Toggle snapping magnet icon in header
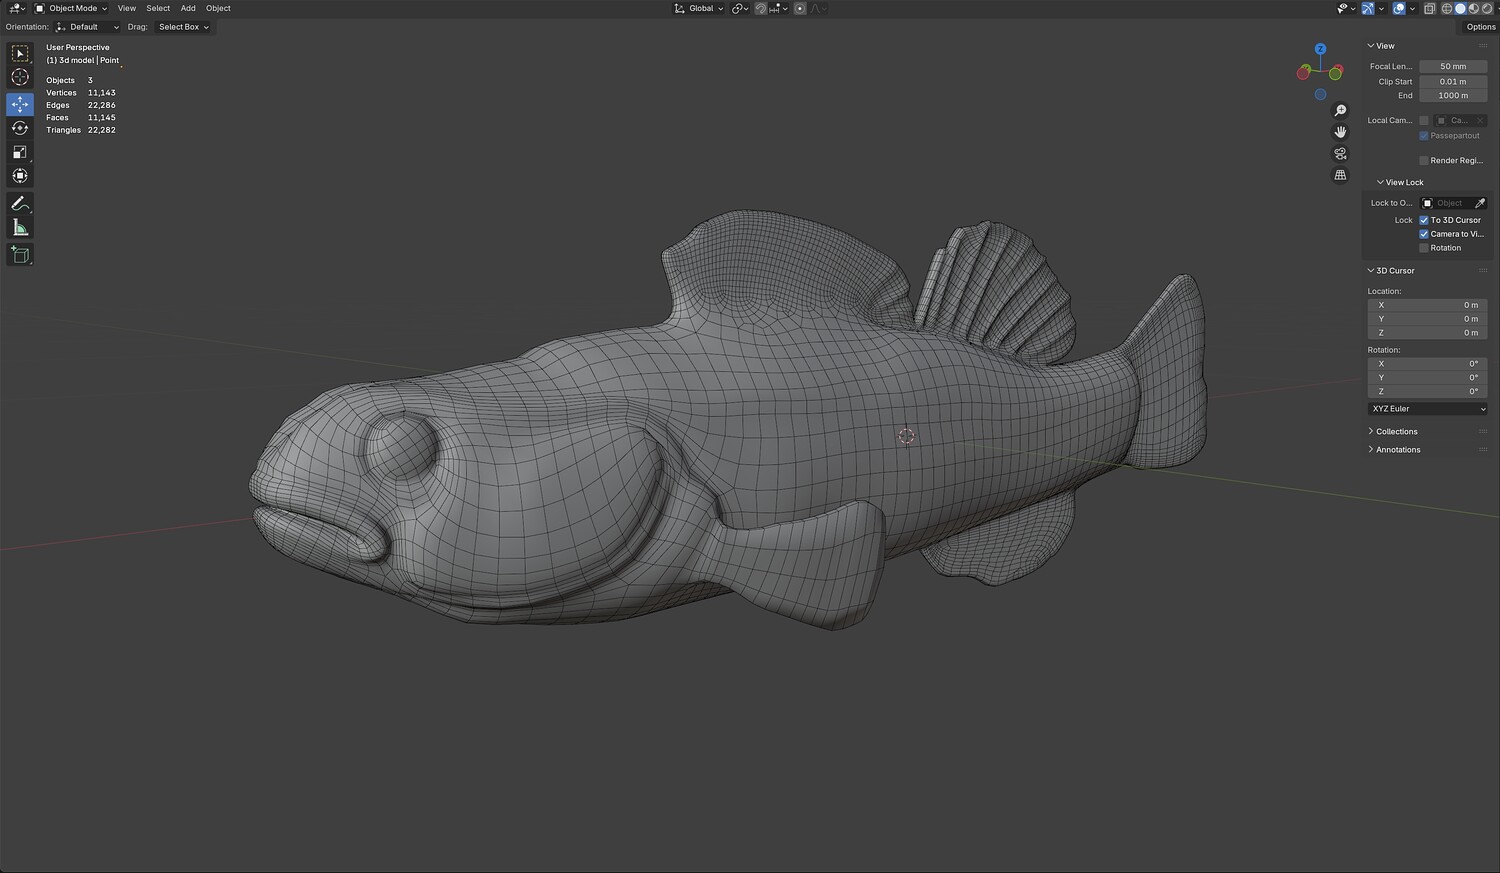This screenshot has width=1500, height=873. pos(761,8)
